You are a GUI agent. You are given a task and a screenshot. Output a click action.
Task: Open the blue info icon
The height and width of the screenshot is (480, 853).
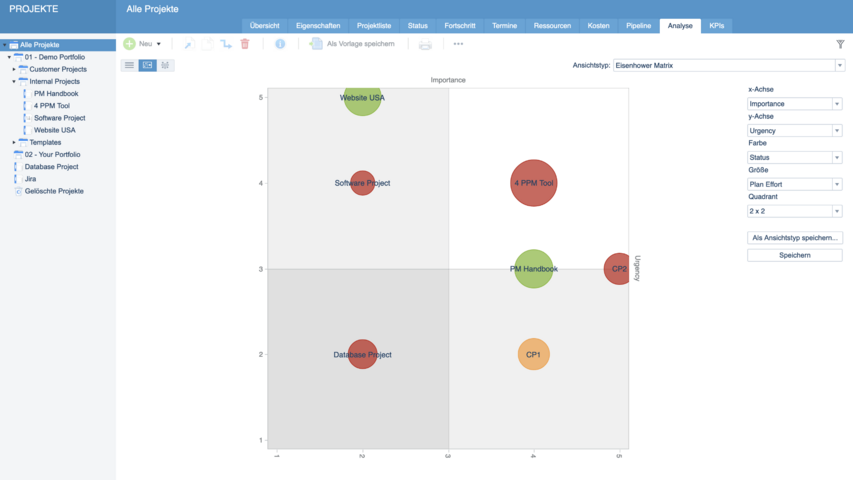click(x=280, y=44)
